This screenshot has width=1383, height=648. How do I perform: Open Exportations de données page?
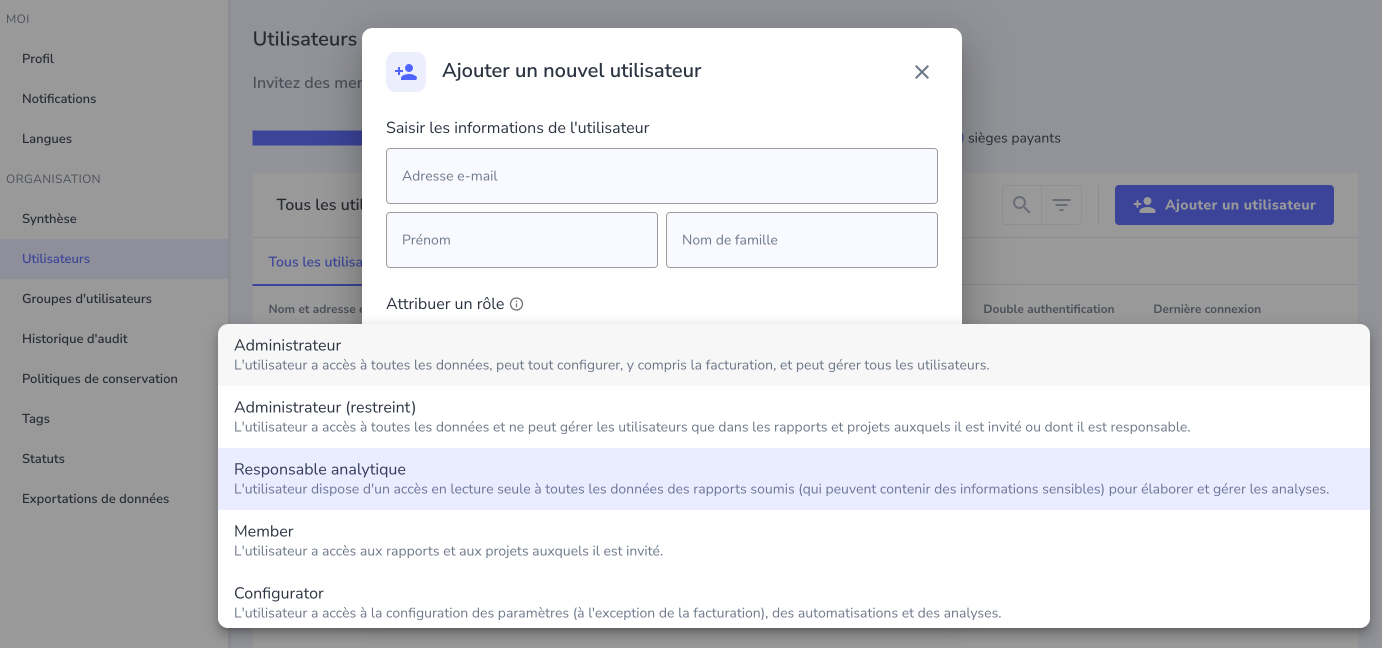click(x=114, y=499)
